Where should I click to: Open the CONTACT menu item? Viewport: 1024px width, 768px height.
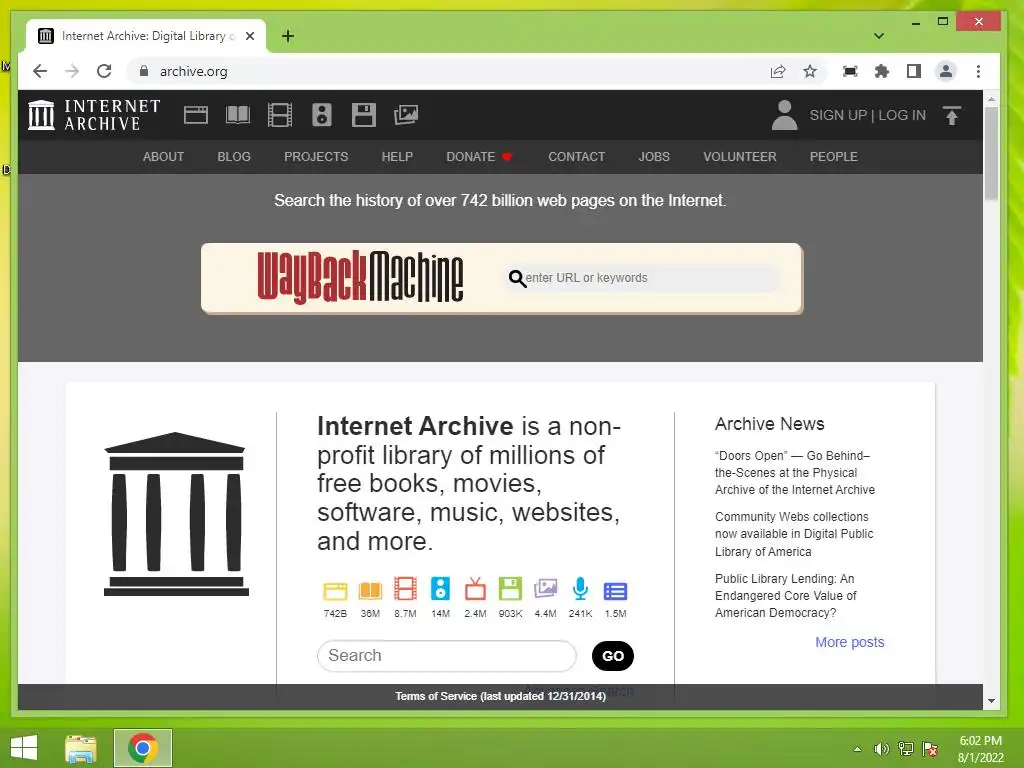(x=577, y=157)
